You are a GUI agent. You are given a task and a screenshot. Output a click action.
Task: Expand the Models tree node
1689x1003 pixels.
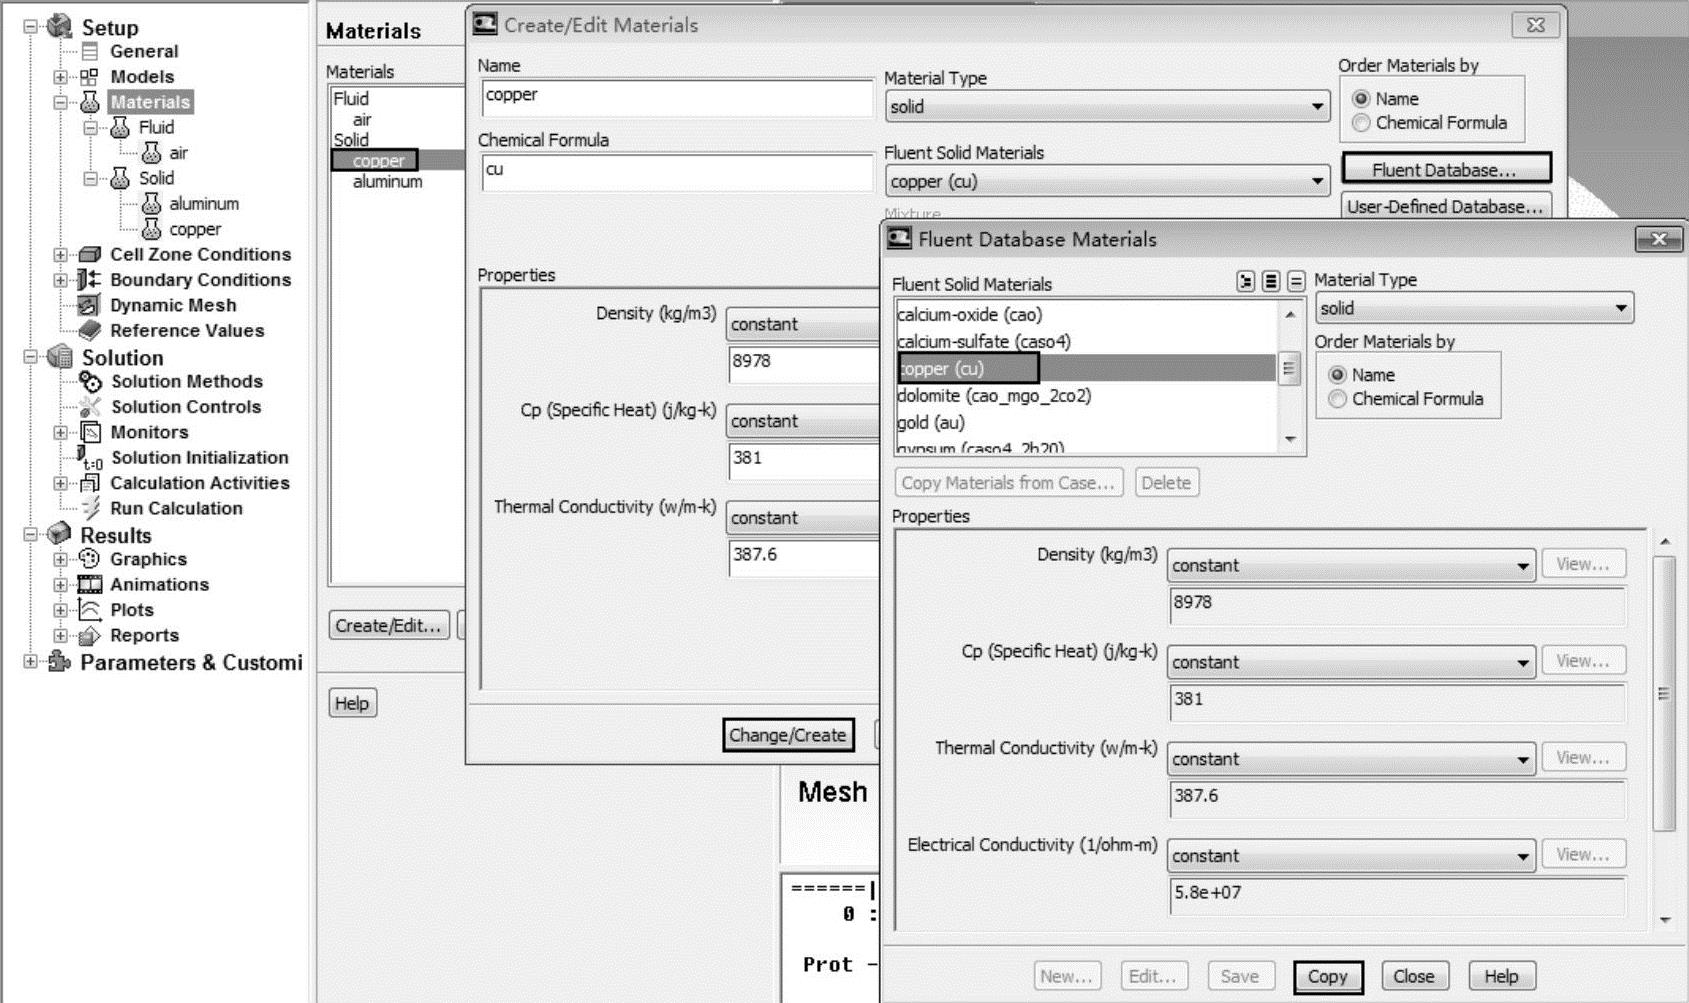[x=61, y=77]
